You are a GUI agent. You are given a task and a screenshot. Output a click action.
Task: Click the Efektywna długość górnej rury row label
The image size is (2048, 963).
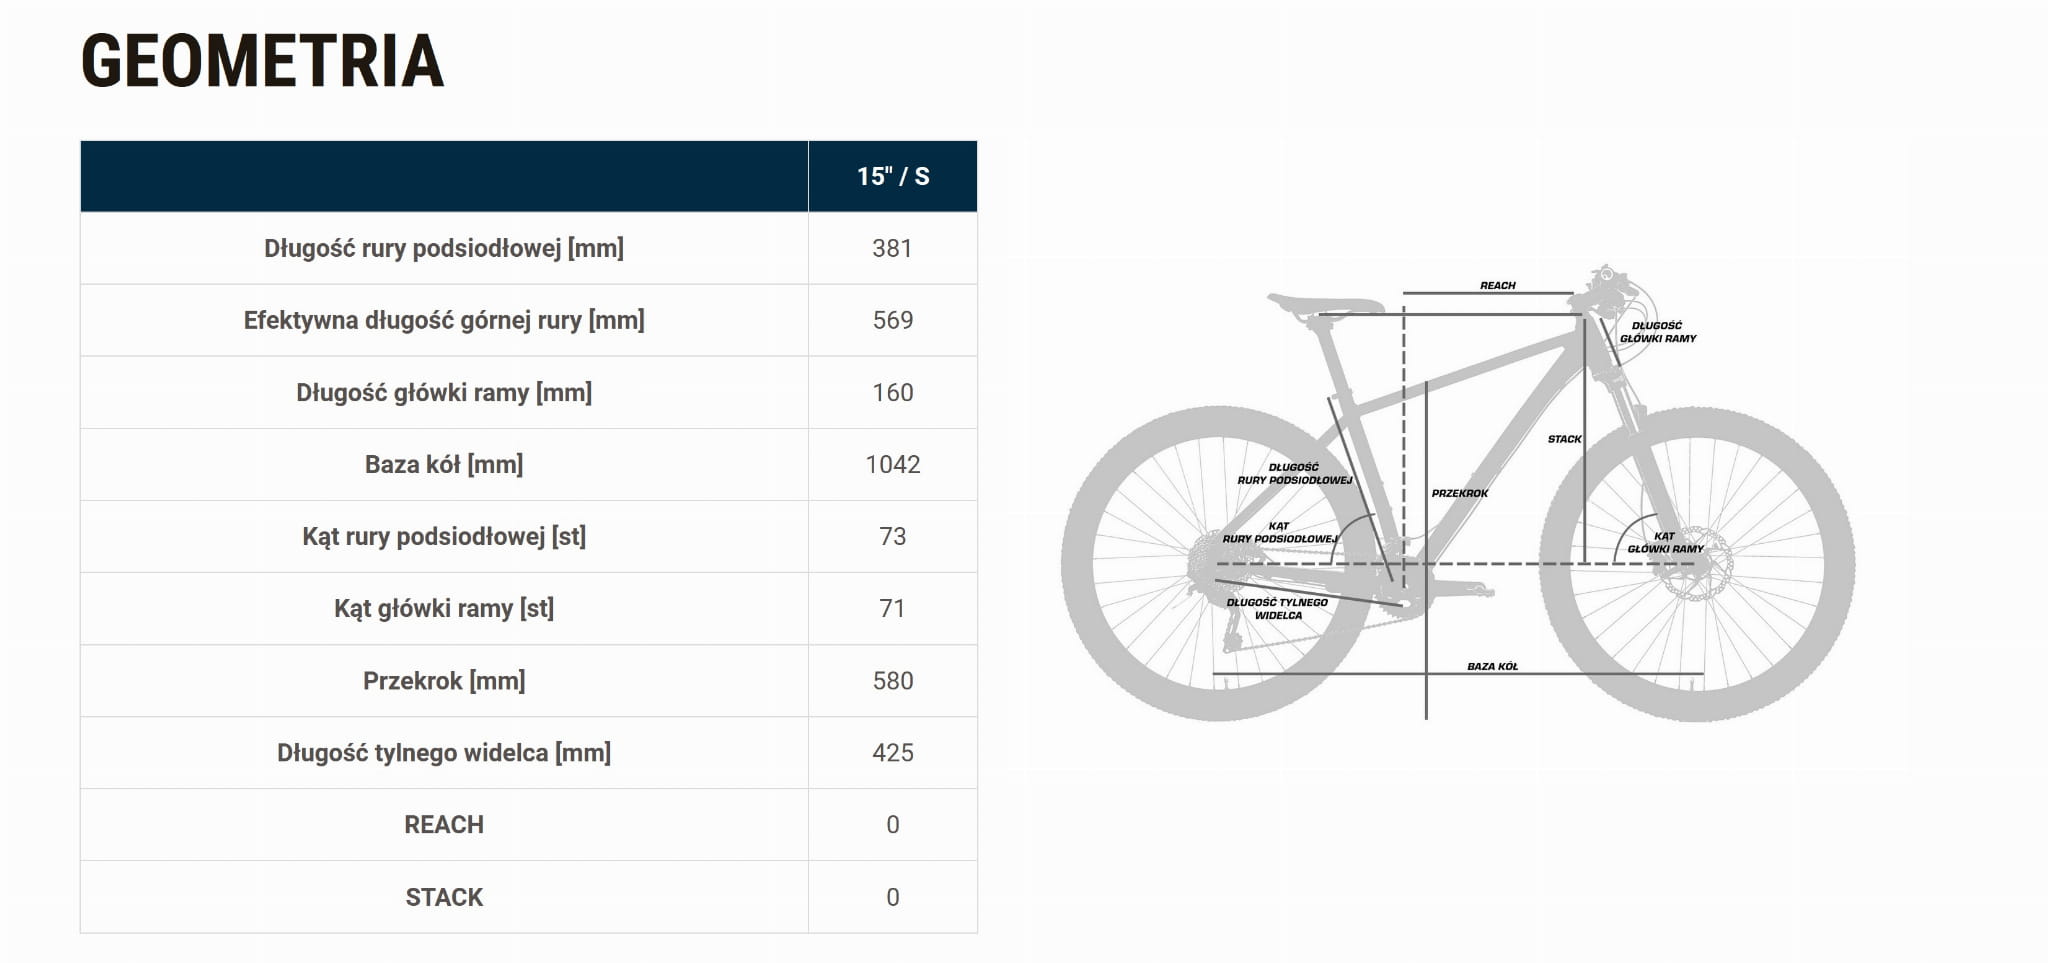(444, 320)
